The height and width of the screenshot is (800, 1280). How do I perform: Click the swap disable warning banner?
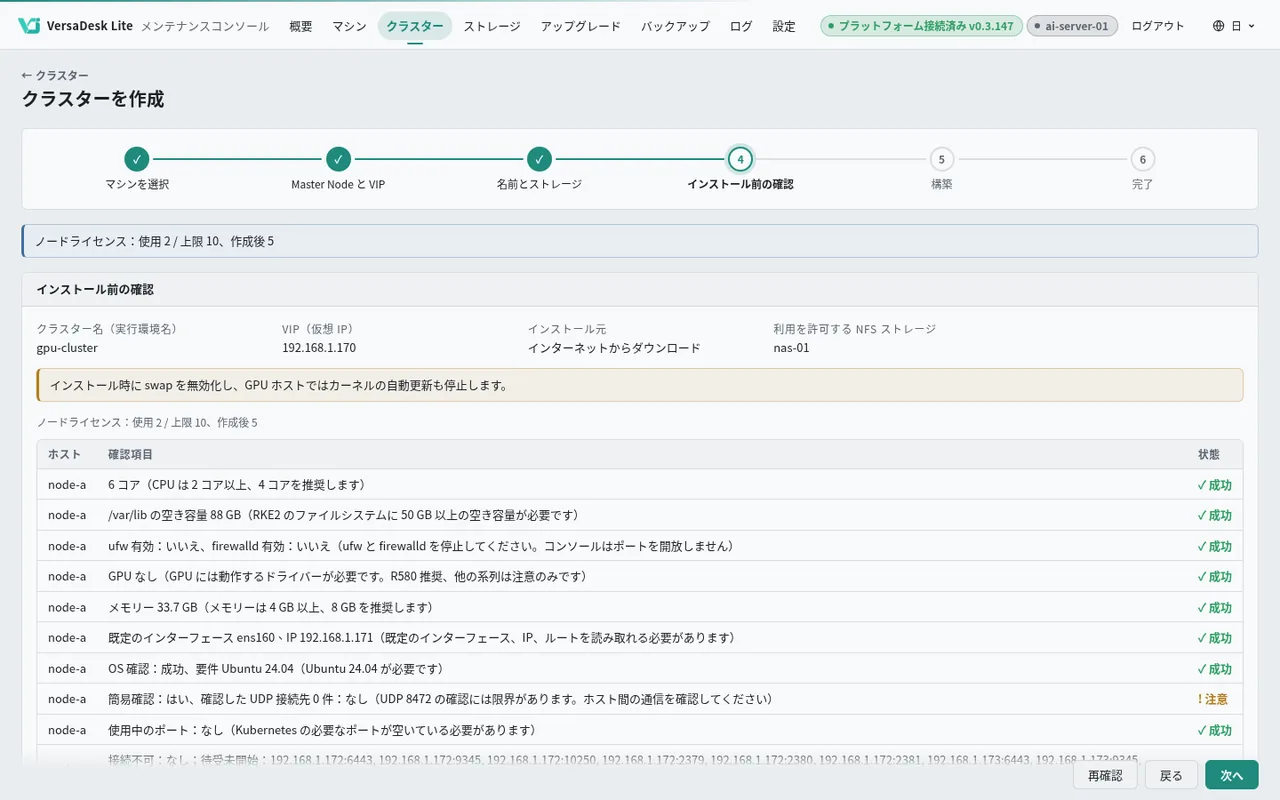click(640, 385)
